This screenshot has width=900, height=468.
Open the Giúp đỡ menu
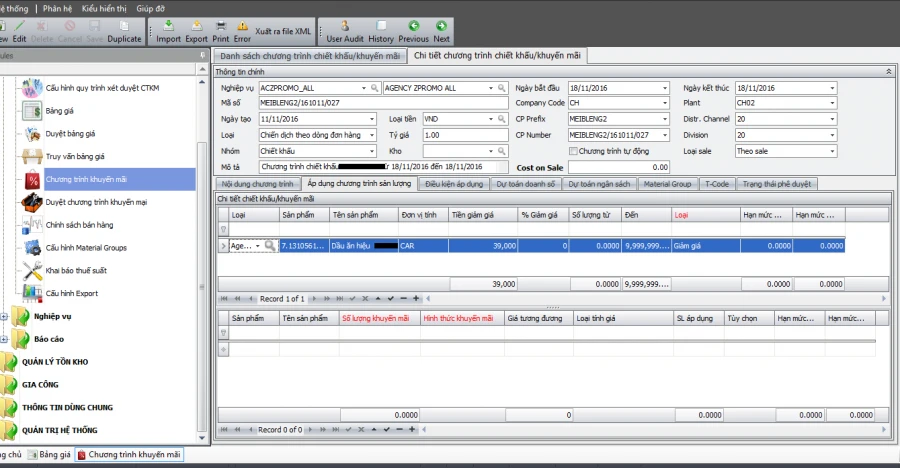click(150, 9)
